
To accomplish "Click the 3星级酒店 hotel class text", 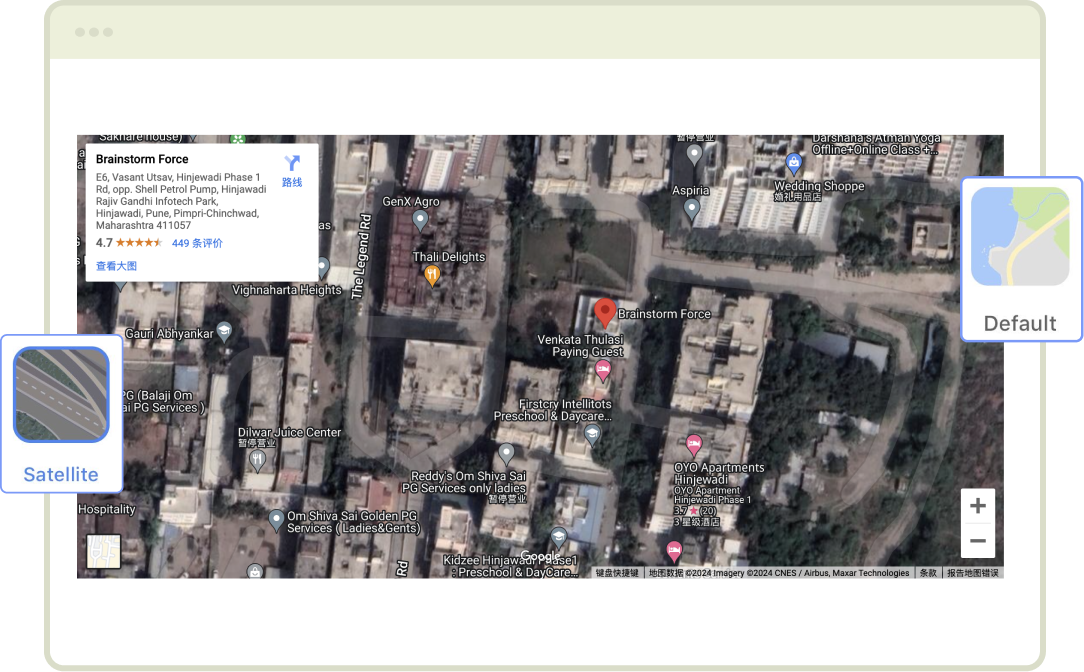I will (697, 521).
